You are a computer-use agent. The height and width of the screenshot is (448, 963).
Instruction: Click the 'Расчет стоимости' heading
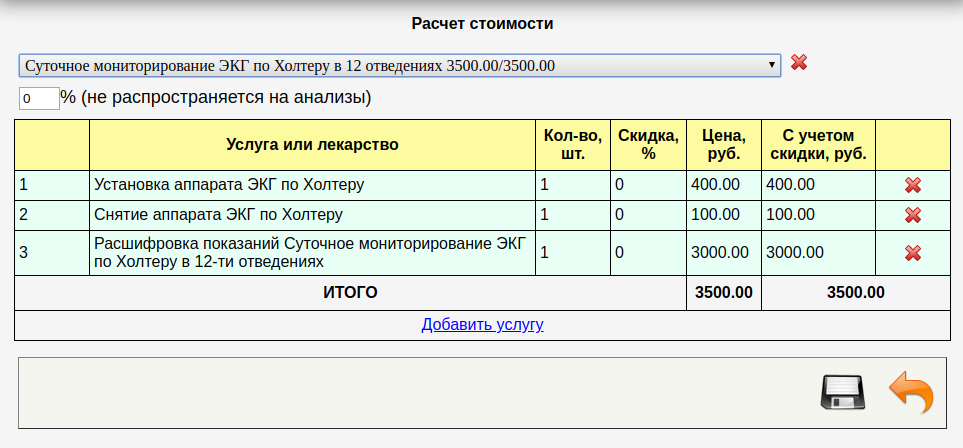click(482, 23)
